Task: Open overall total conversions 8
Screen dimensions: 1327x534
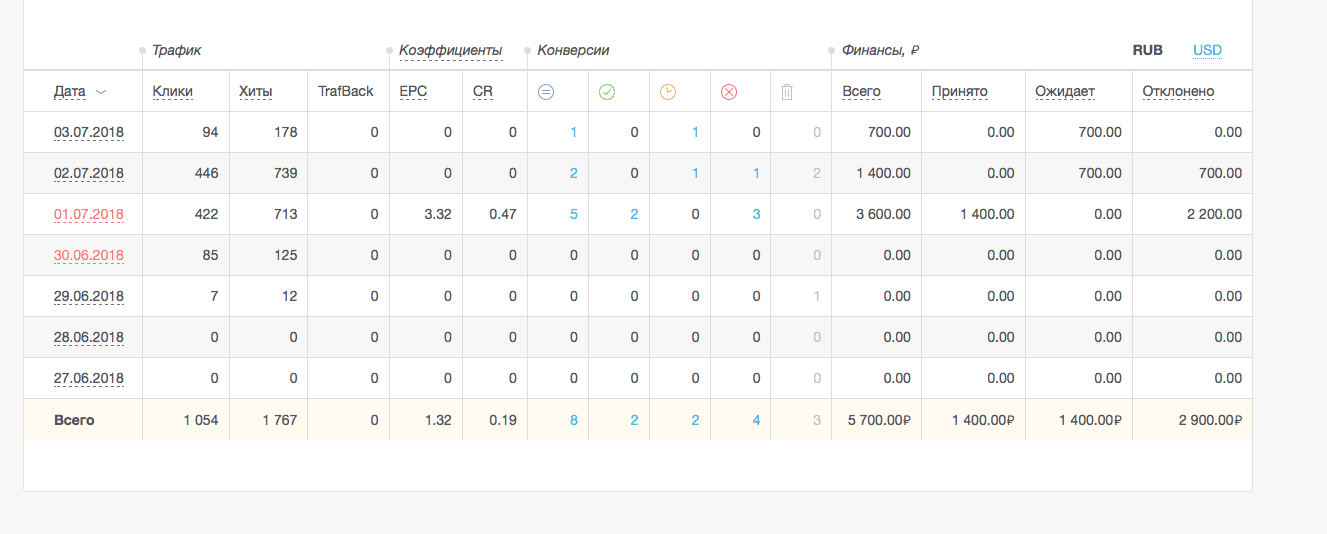Action: click(x=574, y=420)
